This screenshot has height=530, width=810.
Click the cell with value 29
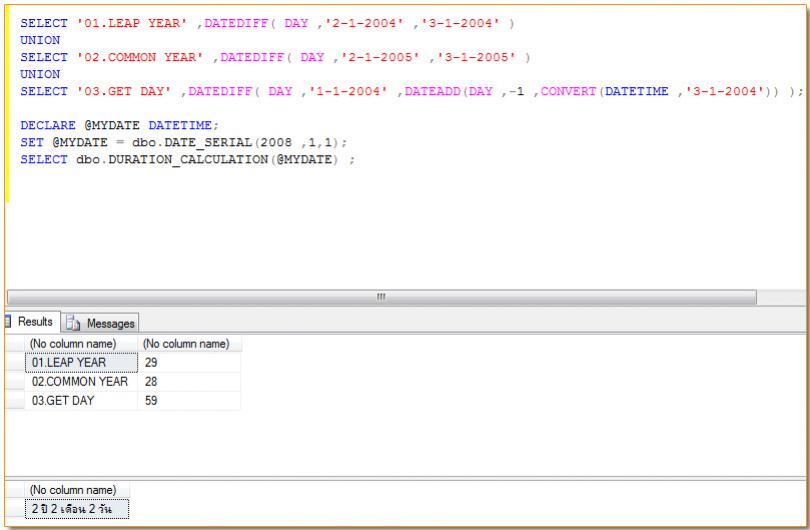tap(189, 363)
